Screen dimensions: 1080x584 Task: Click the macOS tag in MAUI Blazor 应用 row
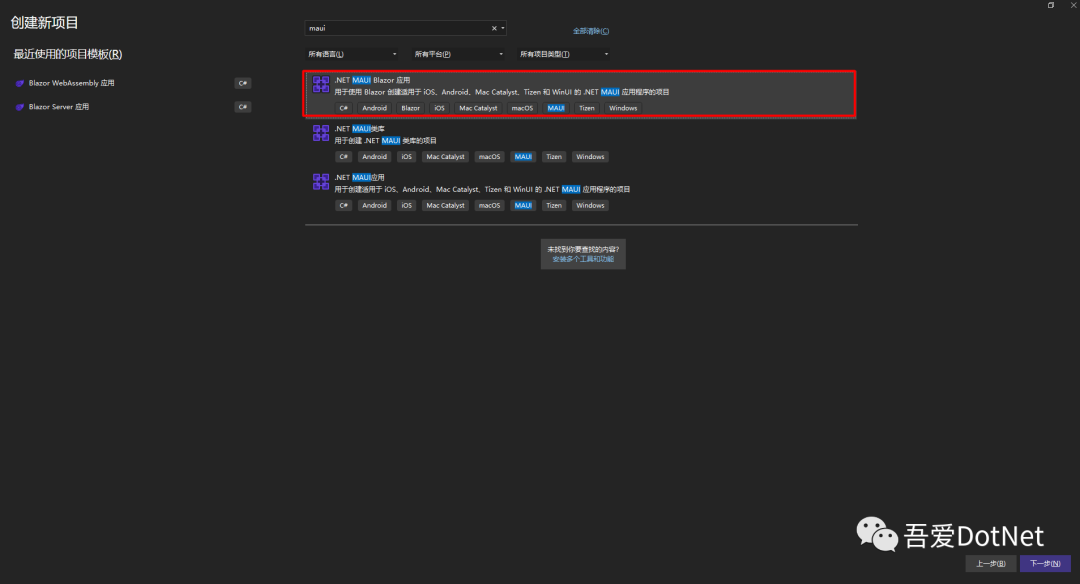point(522,108)
